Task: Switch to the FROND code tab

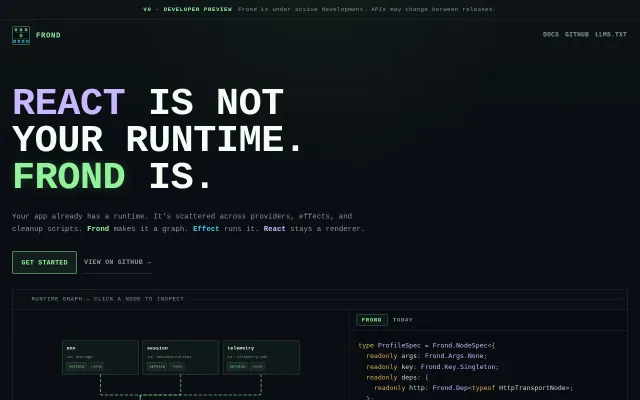Action: coord(371,320)
